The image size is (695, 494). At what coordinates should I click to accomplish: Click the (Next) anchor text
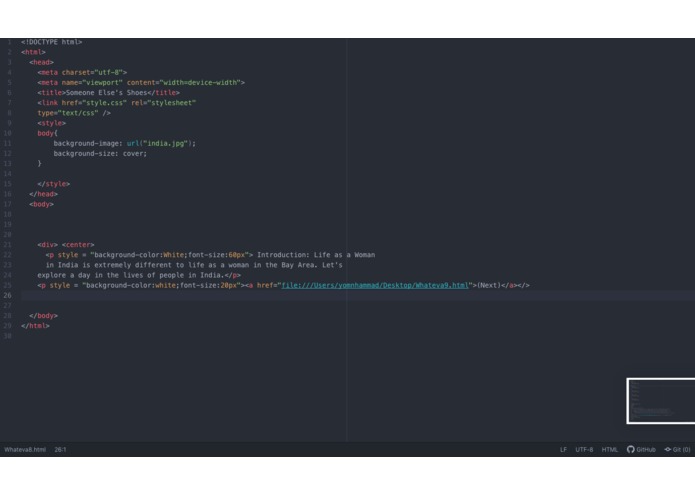[489, 285]
